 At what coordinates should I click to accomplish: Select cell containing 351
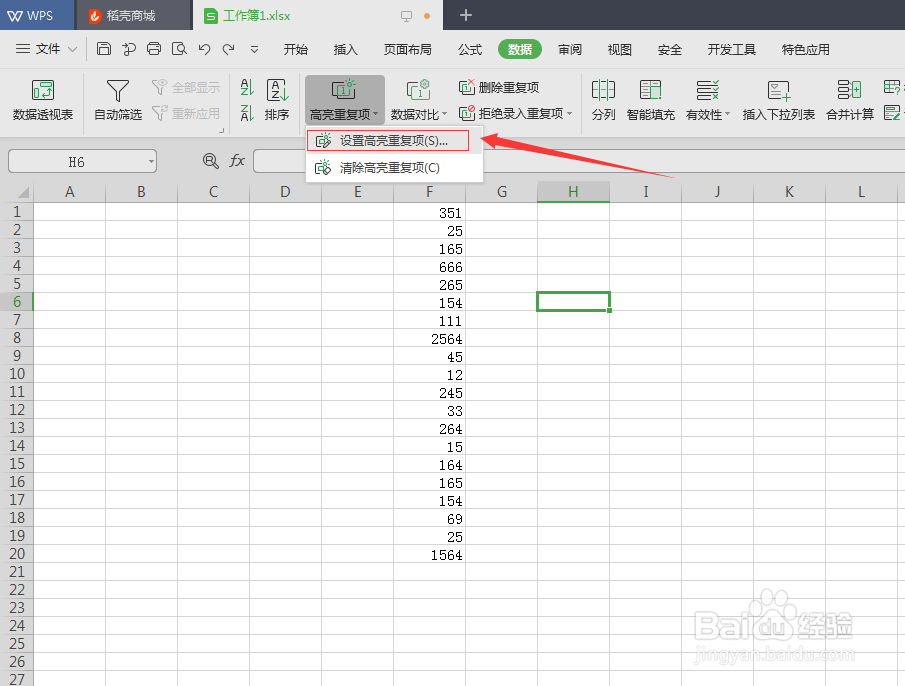click(x=429, y=212)
